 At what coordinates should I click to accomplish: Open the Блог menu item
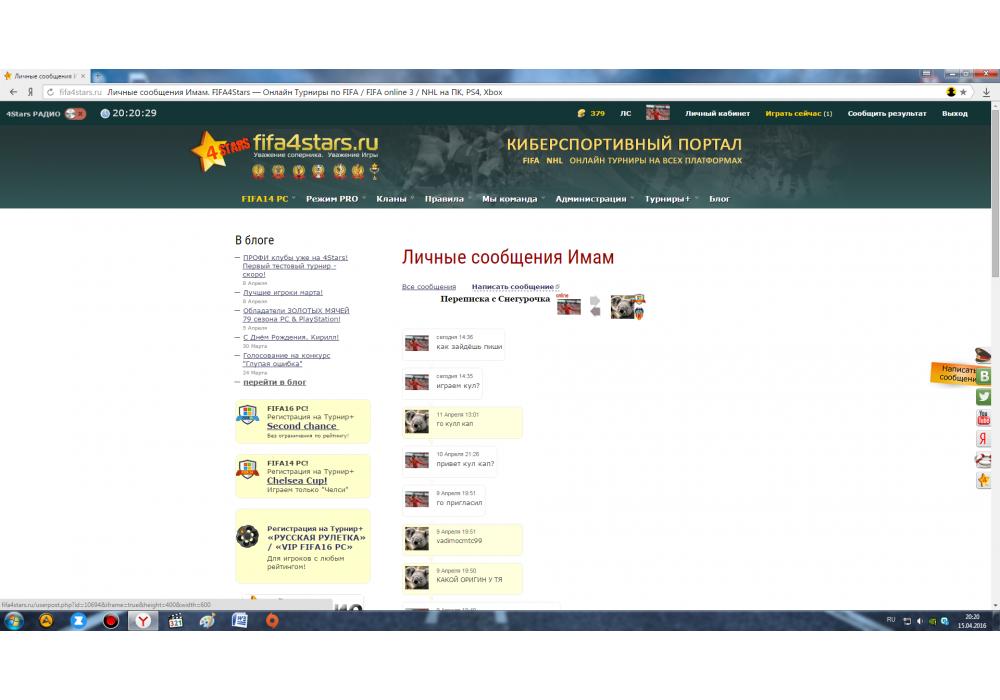(x=719, y=199)
